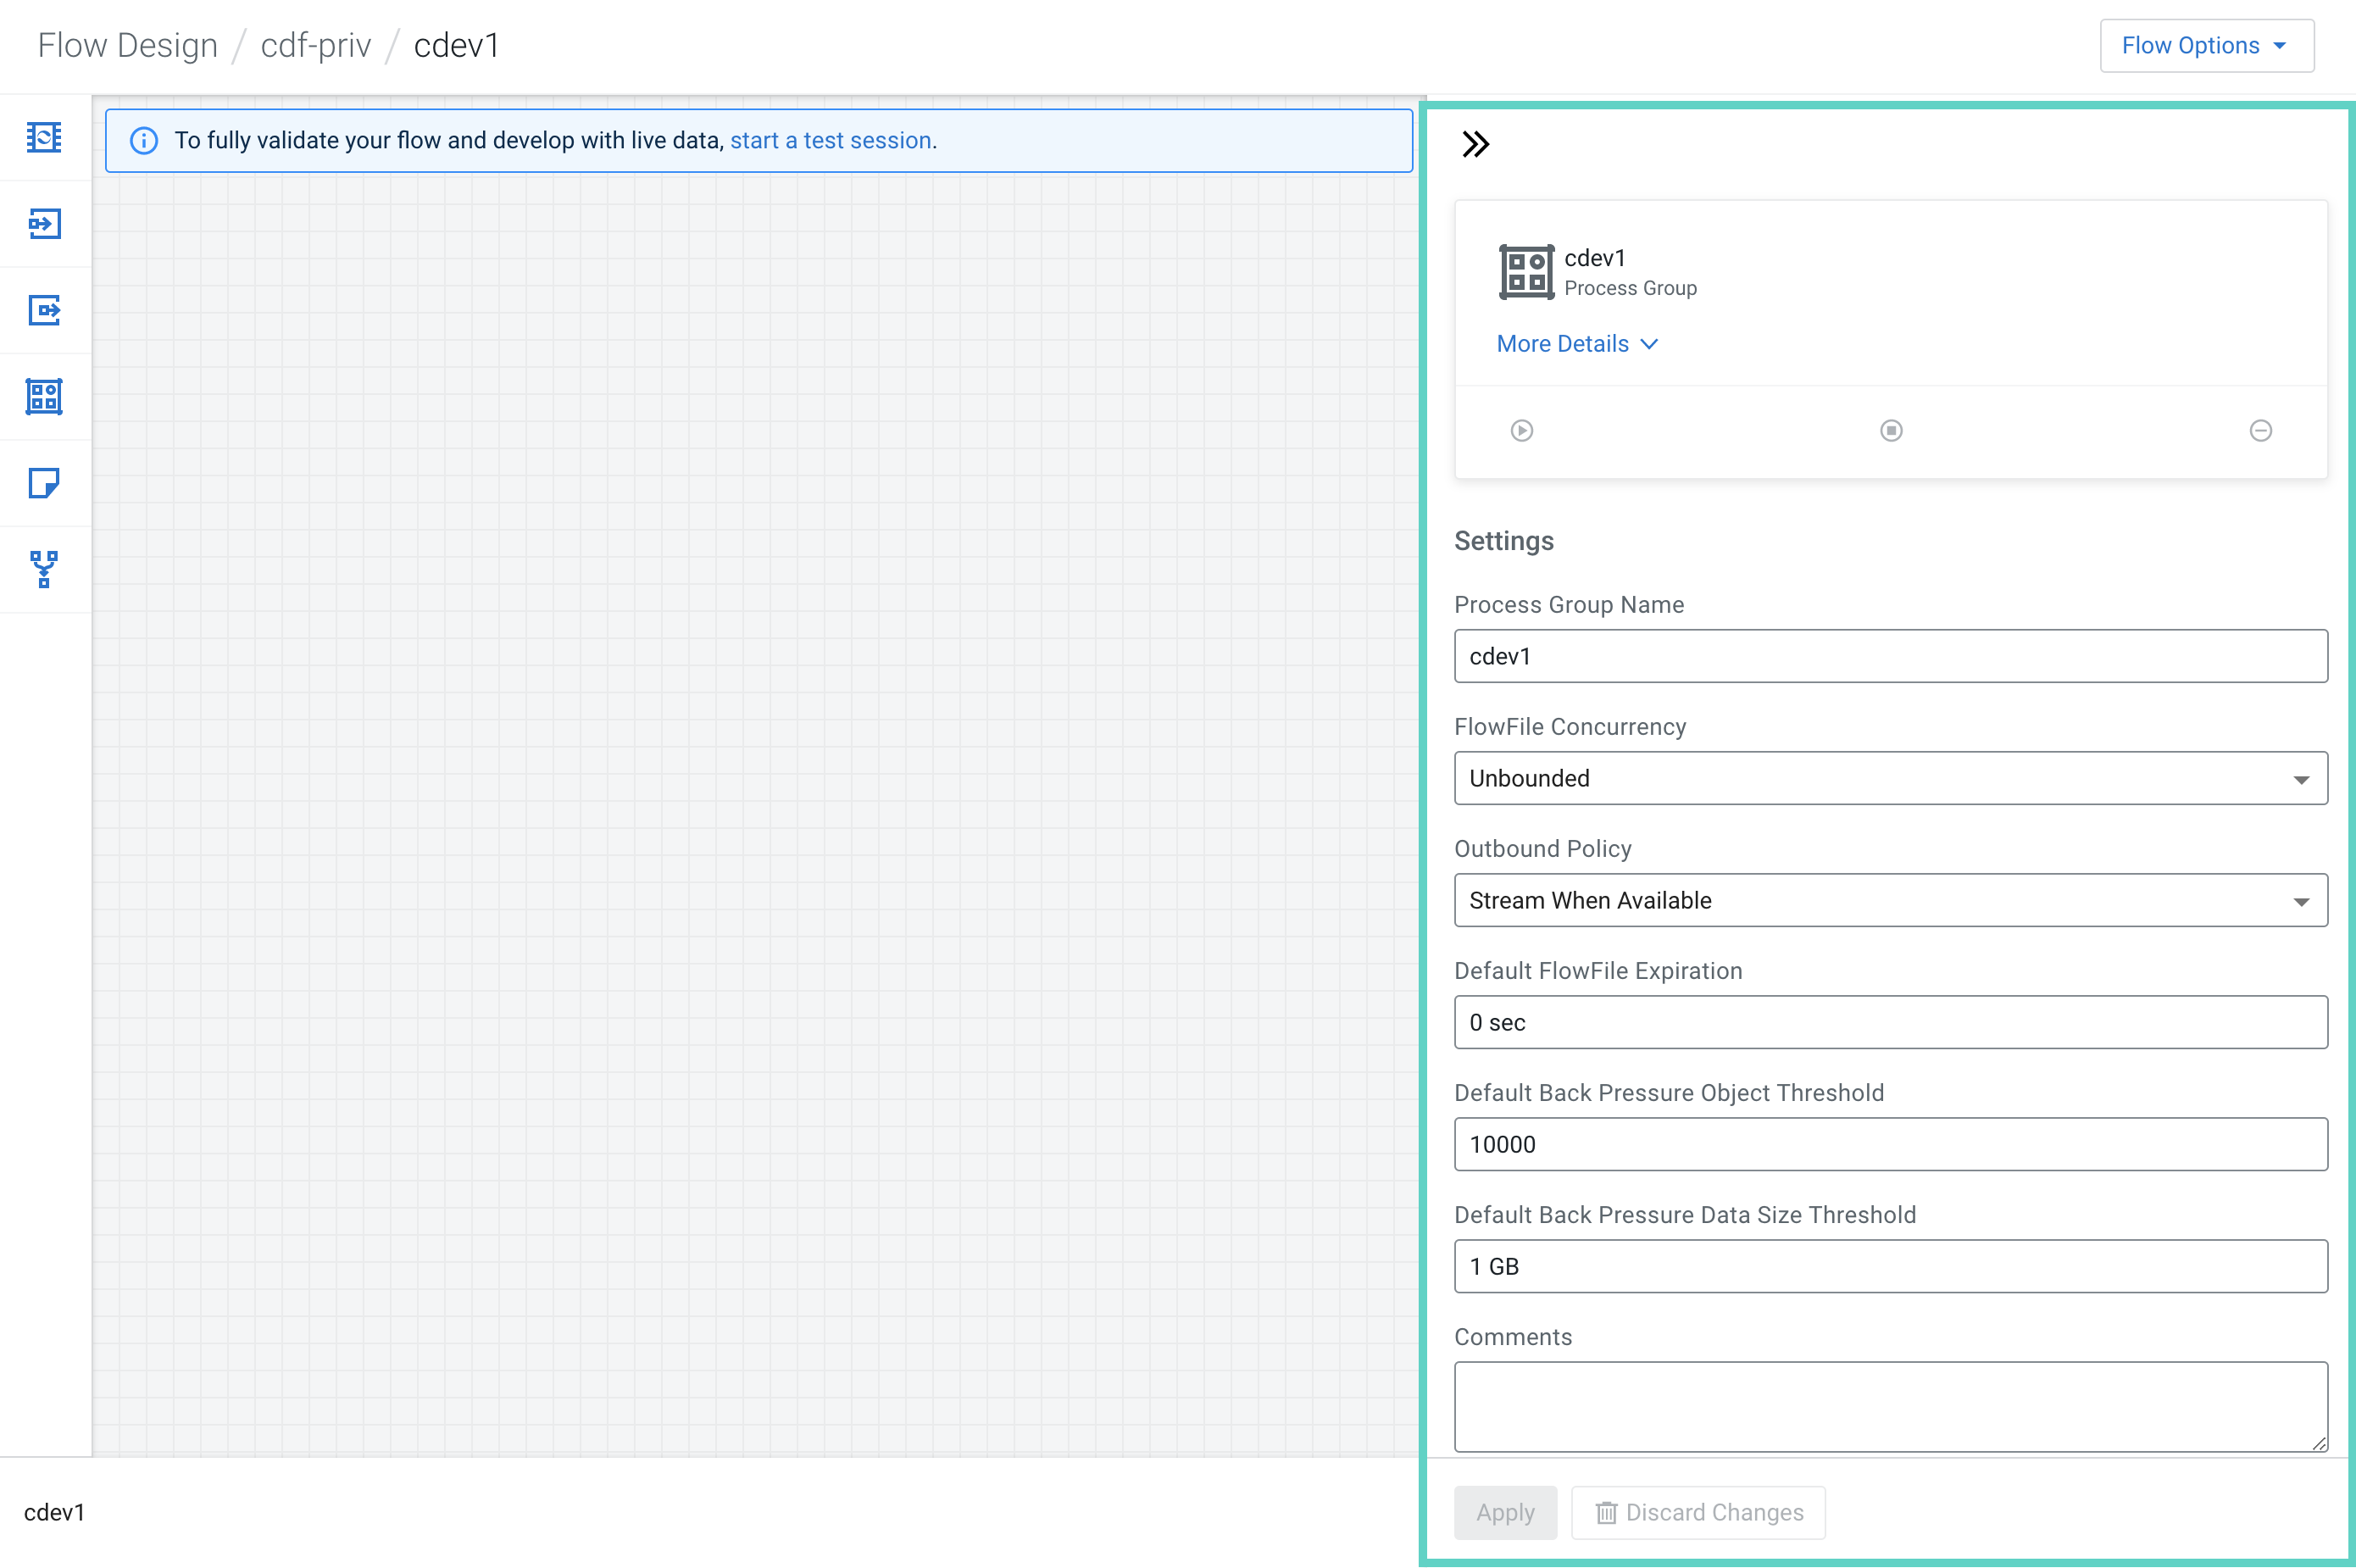This screenshot has height=1568, width=2356.
Task: Start the cdev1 process group
Action: coord(1521,430)
